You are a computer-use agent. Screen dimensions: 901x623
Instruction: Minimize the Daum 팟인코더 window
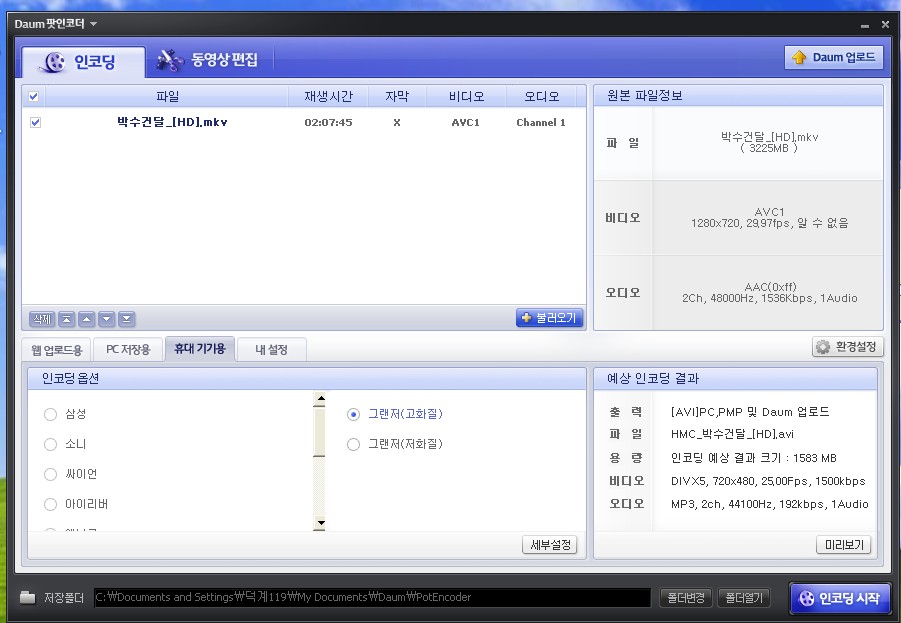pos(865,25)
